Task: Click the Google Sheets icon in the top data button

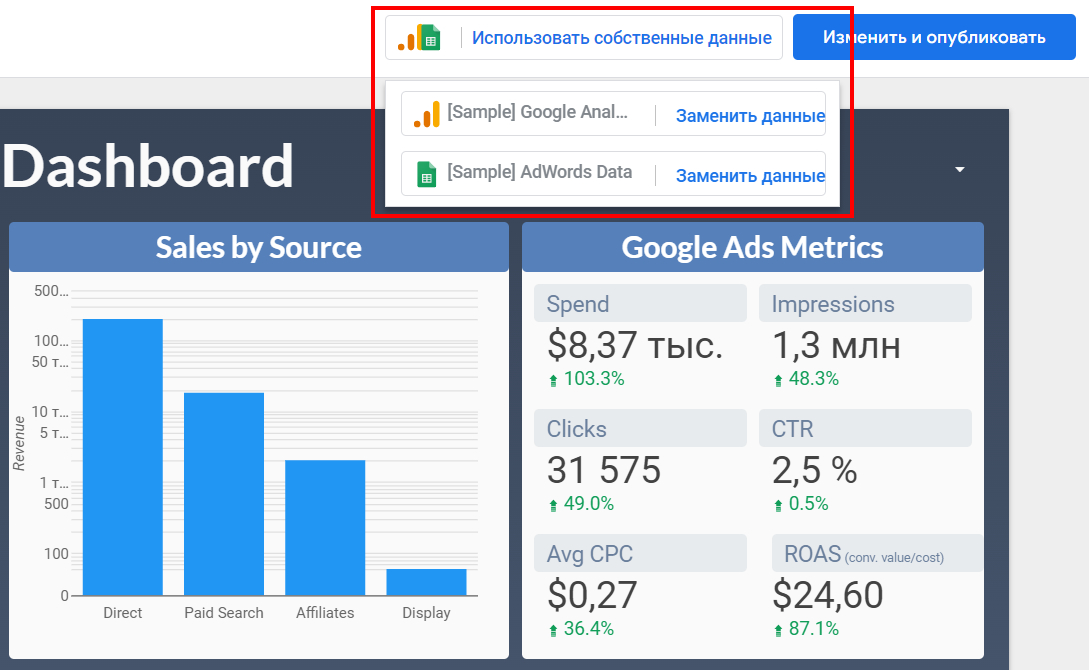Action: tap(430, 37)
